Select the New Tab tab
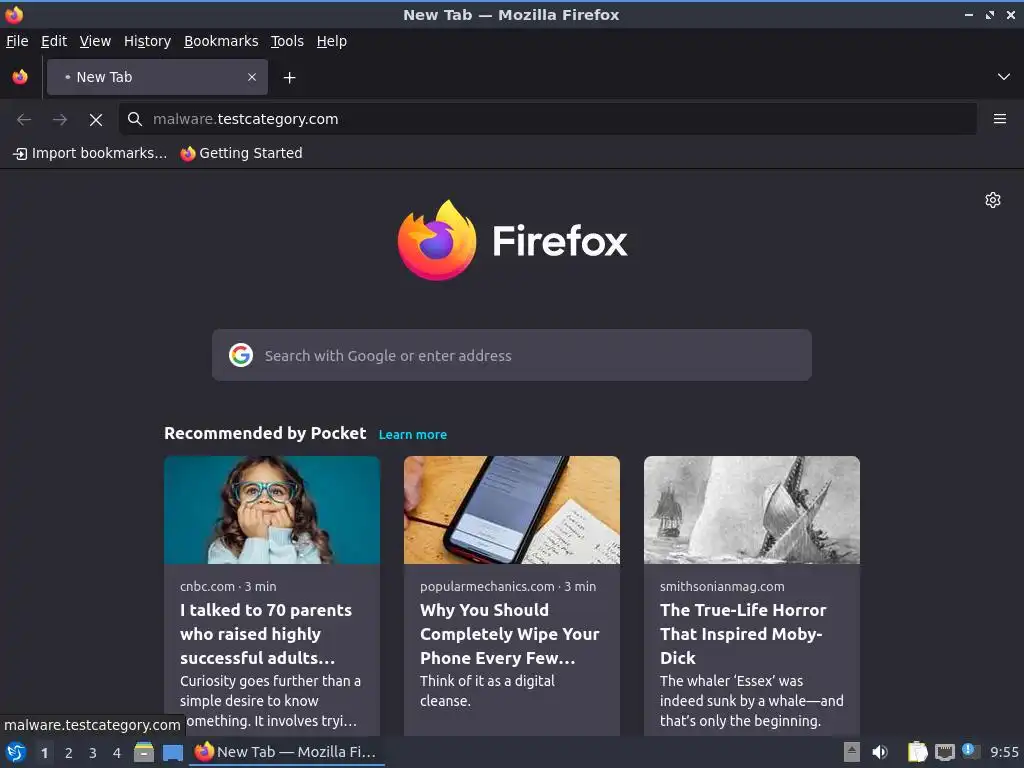Image resolution: width=1024 pixels, height=768 pixels. (x=157, y=77)
